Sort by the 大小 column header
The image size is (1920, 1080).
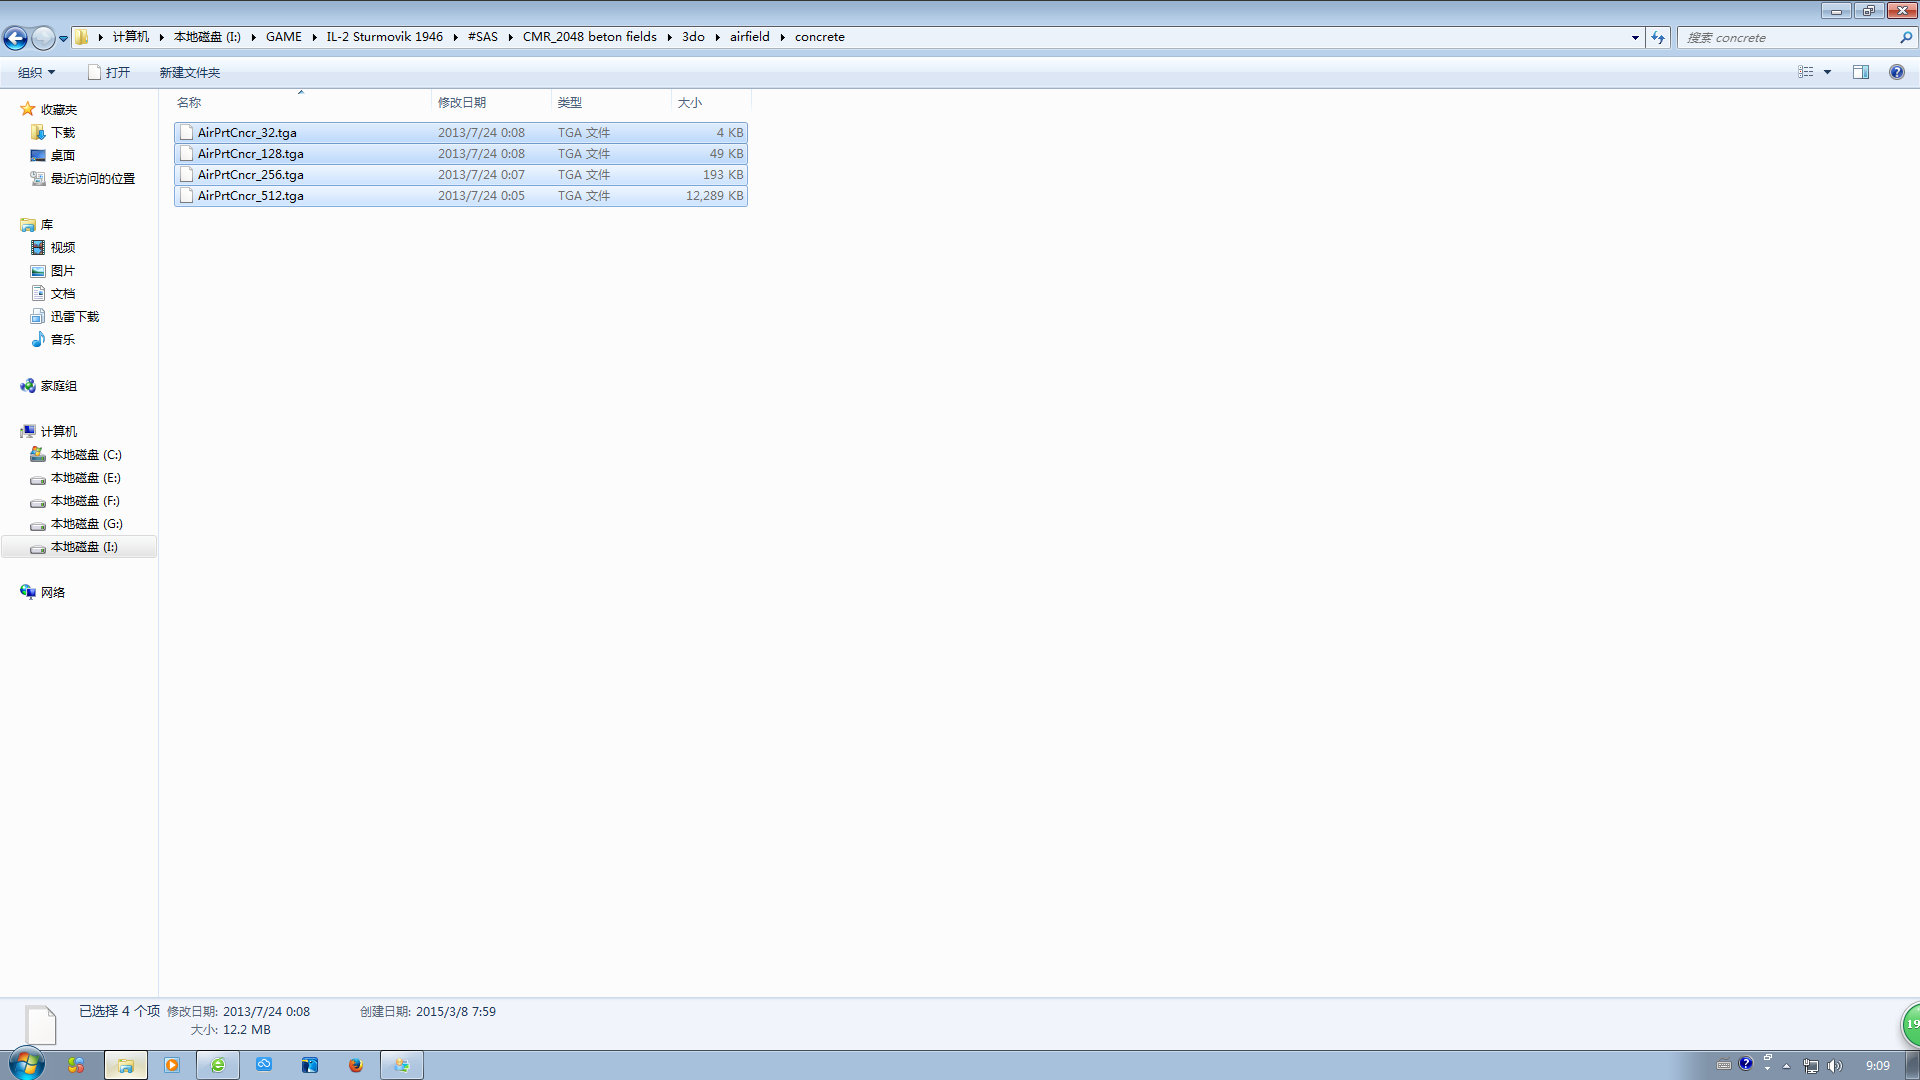[690, 102]
